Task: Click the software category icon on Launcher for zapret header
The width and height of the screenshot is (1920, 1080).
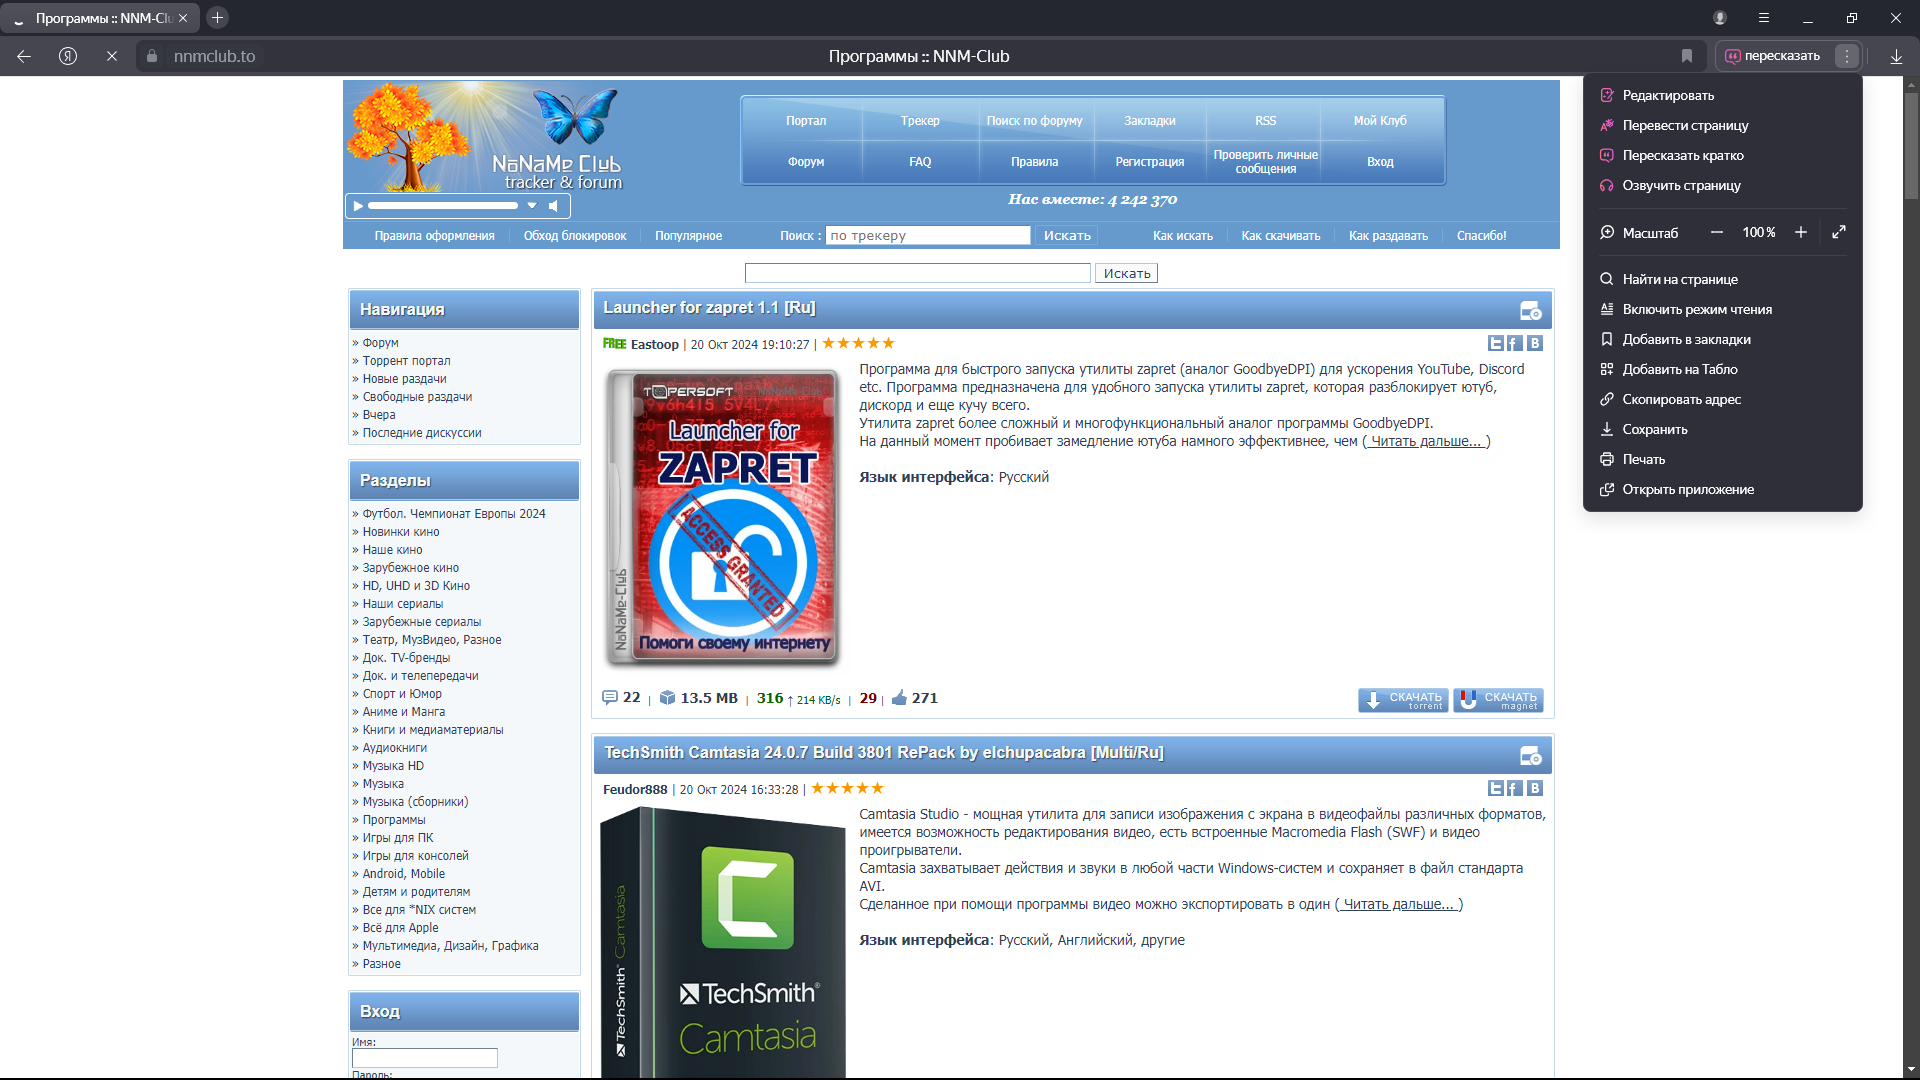Action: (x=1530, y=311)
